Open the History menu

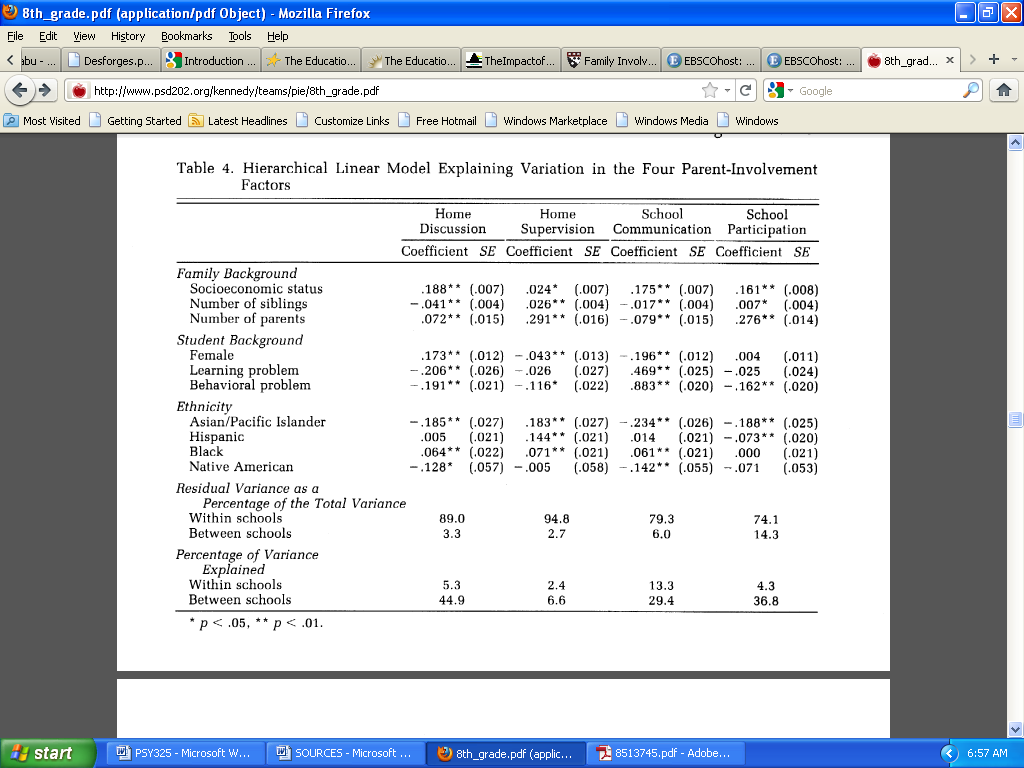(x=128, y=36)
